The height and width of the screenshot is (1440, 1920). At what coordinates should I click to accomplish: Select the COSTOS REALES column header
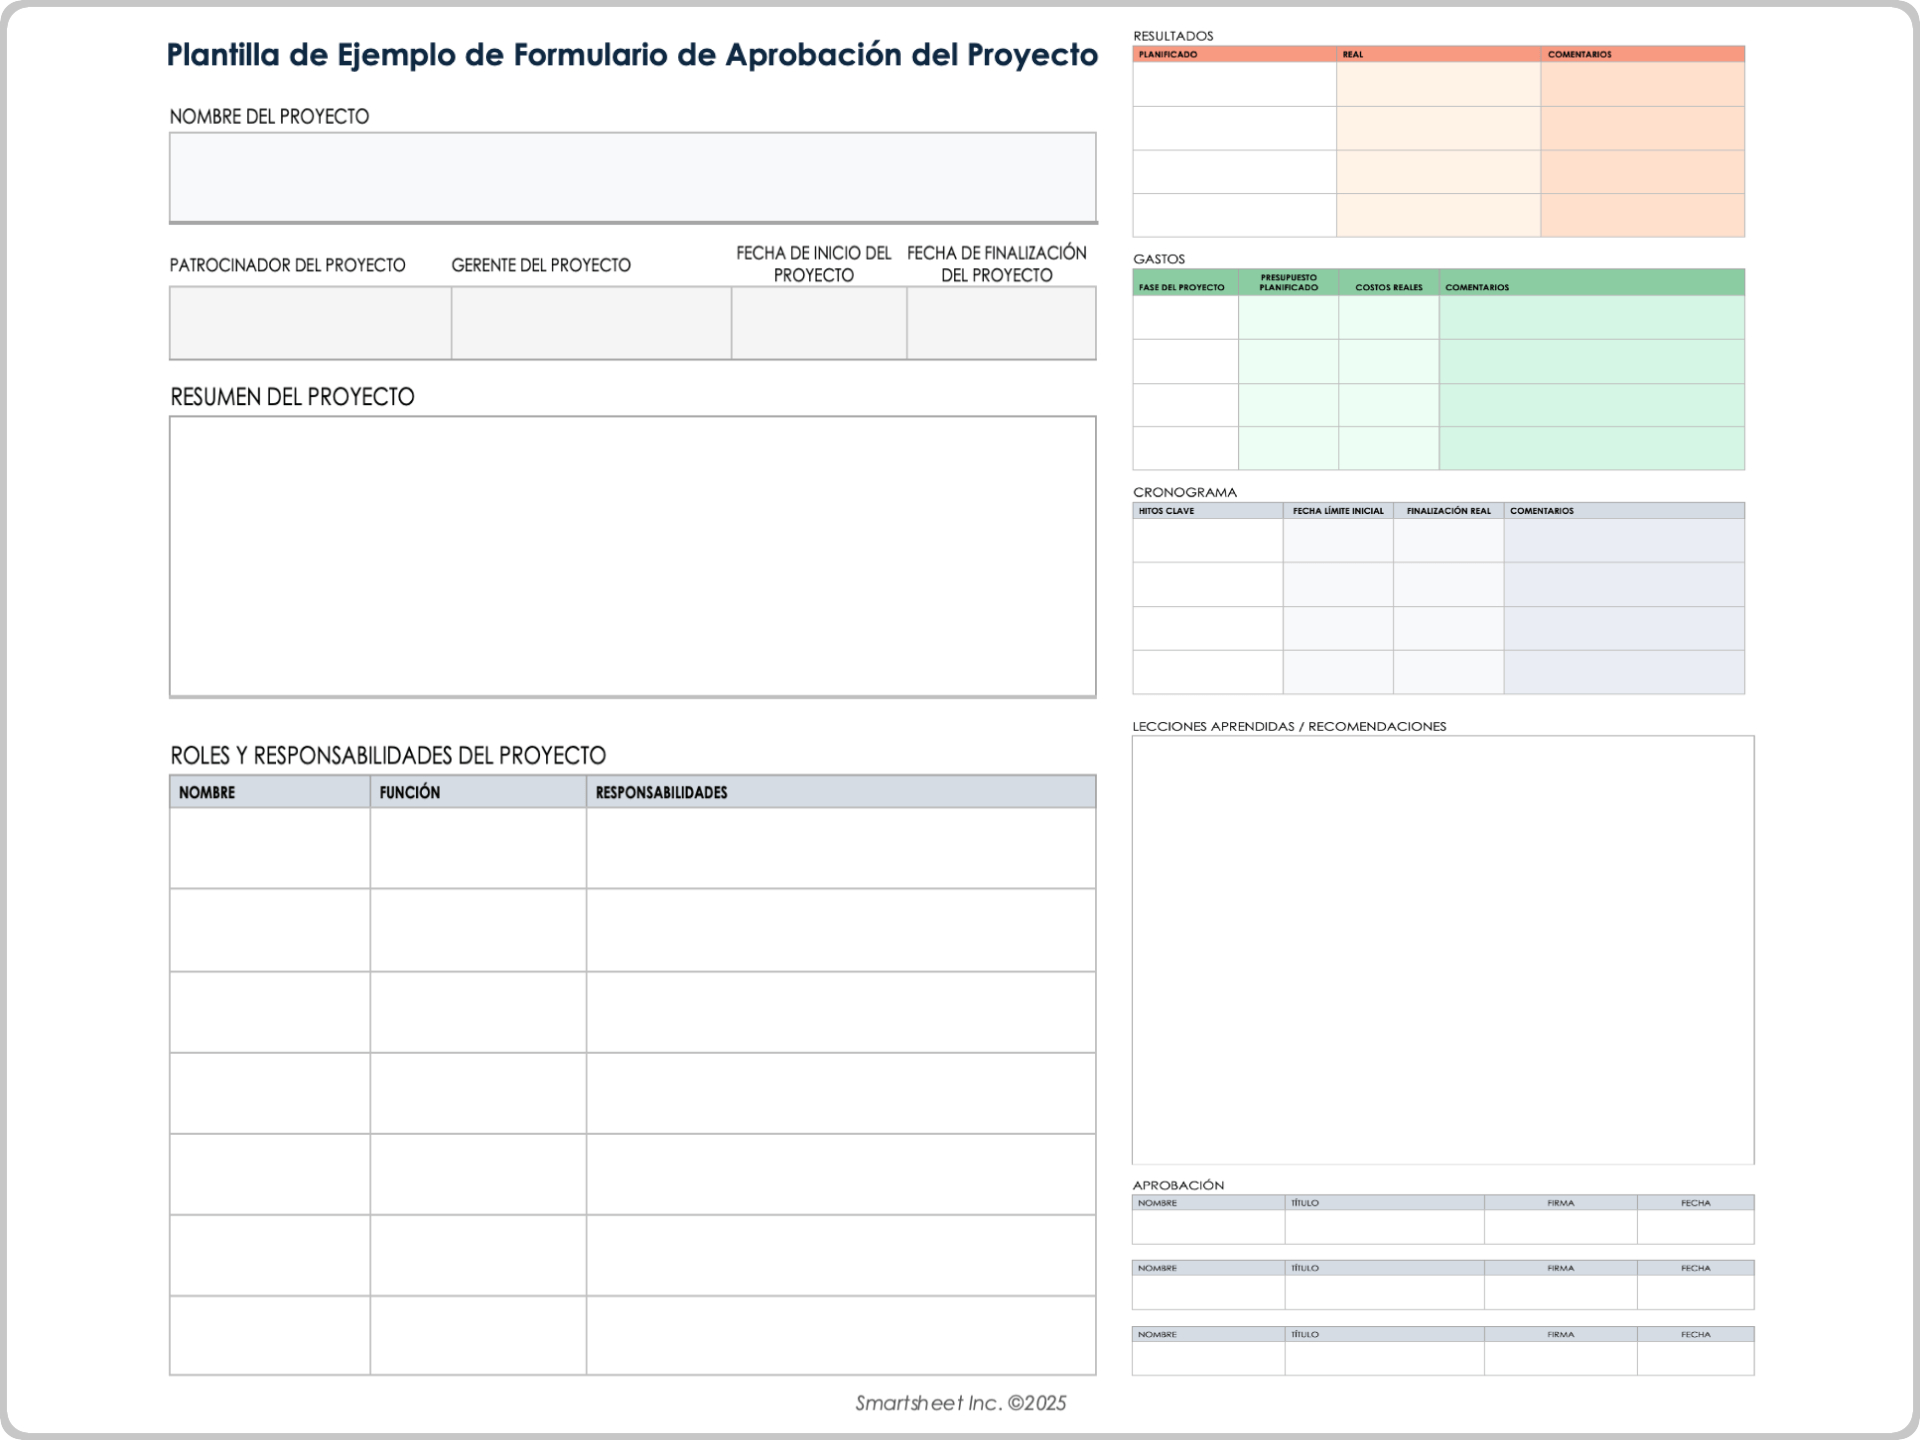click(x=1388, y=287)
